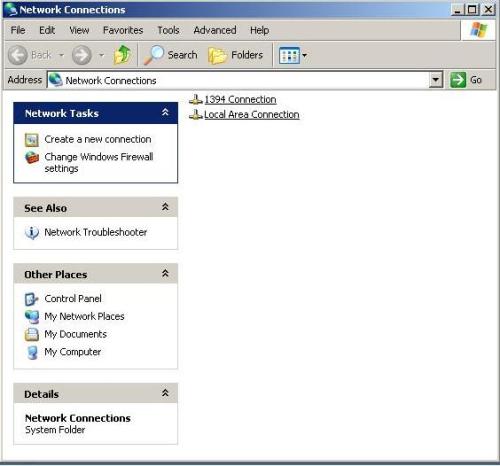The image size is (500, 466).
Task: Click the Other Places header title
Action: point(56,275)
